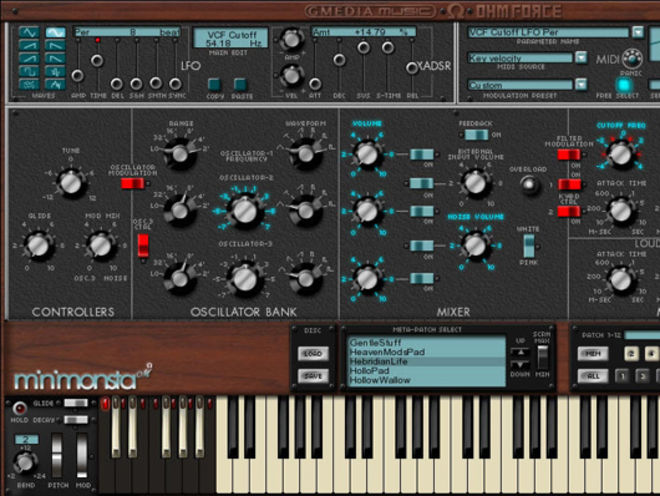660x496 pixels.
Task: Click the DISC SAVE button
Action: (313, 376)
